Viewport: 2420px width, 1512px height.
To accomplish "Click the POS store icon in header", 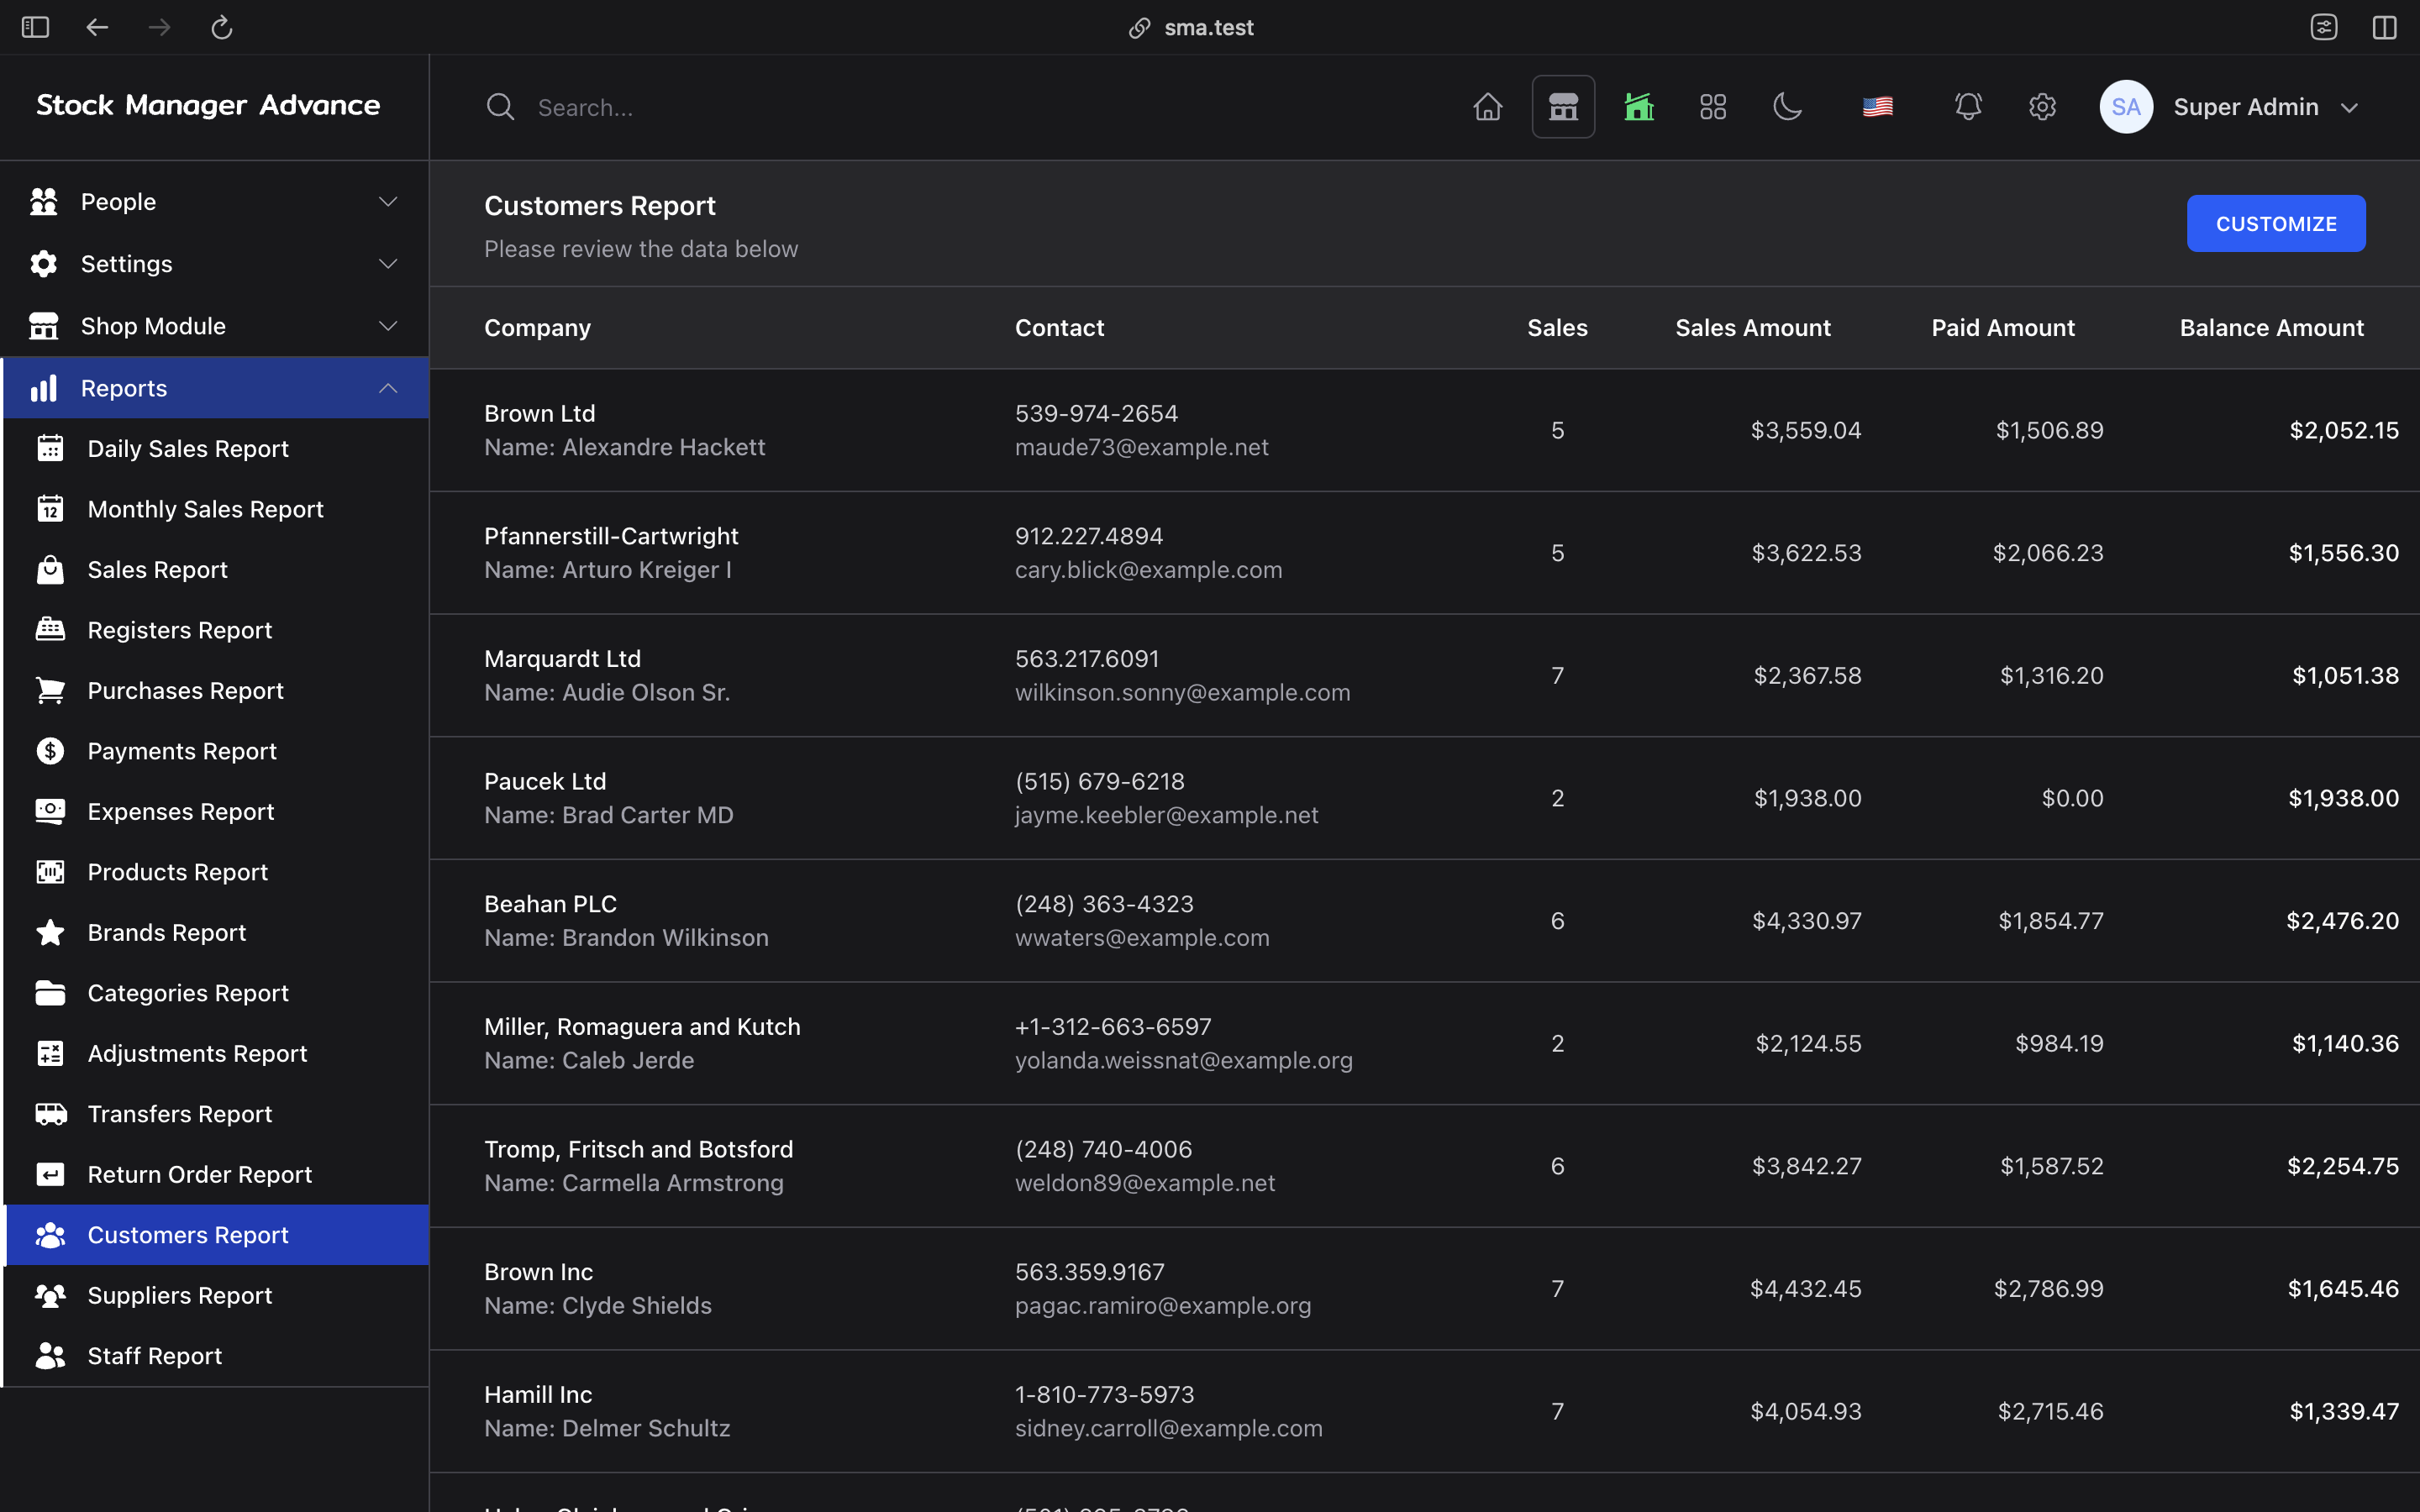I will [x=1563, y=107].
